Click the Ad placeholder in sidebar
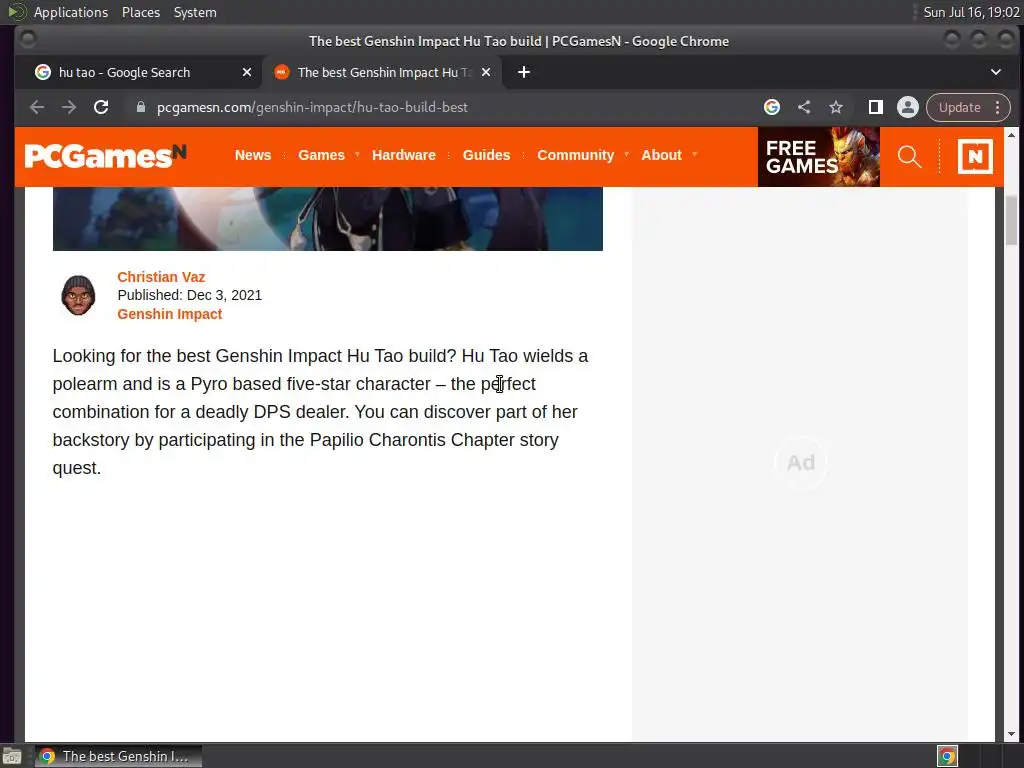Image resolution: width=1024 pixels, height=768 pixels. click(801, 462)
